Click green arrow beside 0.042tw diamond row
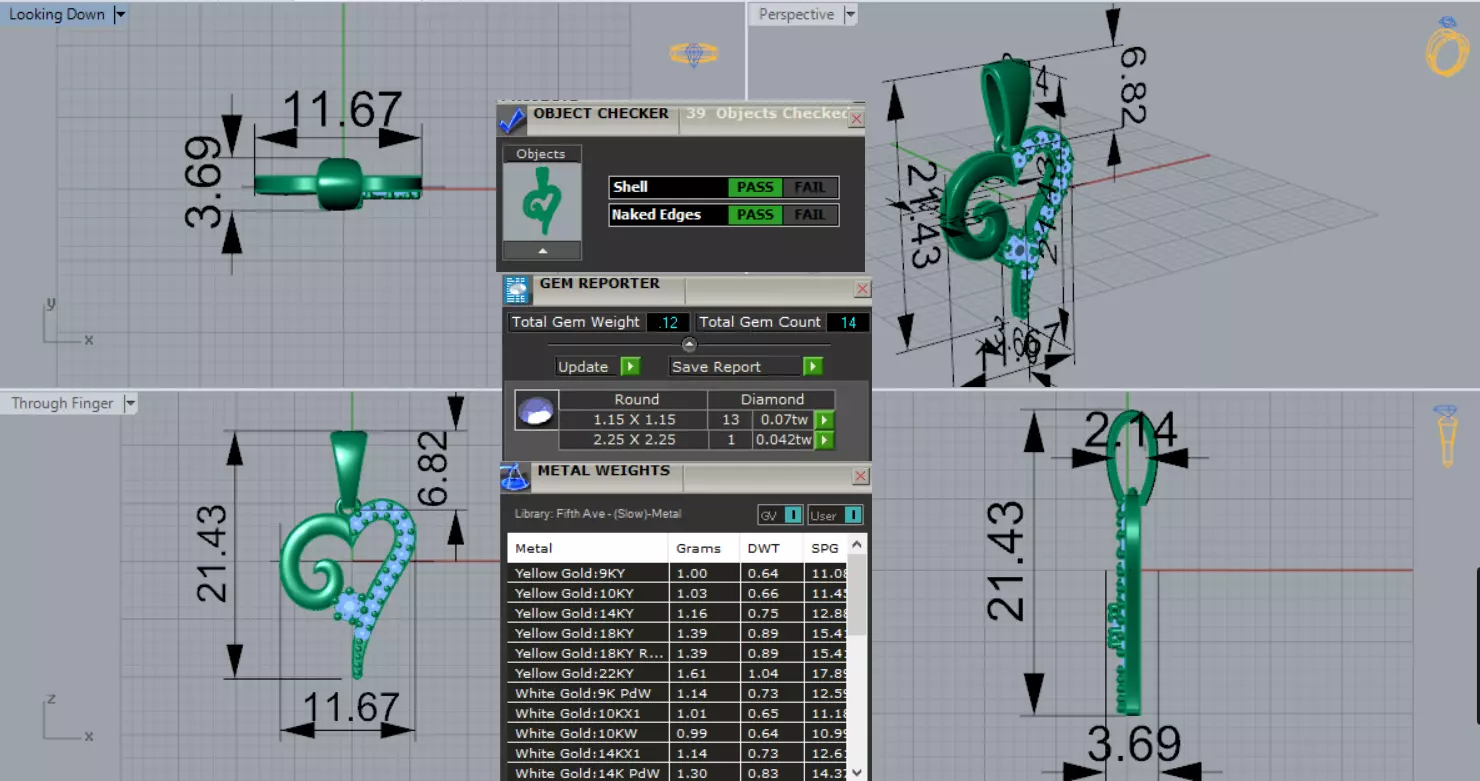This screenshot has width=1480, height=781. click(824, 440)
